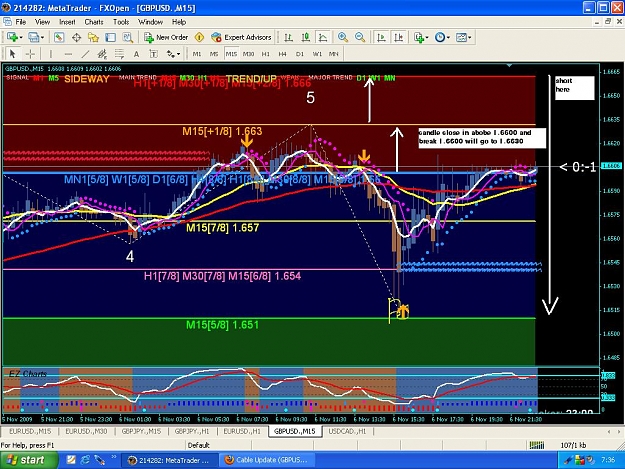Open the Strategy Tester icon
This screenshot has height=469, width=625.
(128, 37)
